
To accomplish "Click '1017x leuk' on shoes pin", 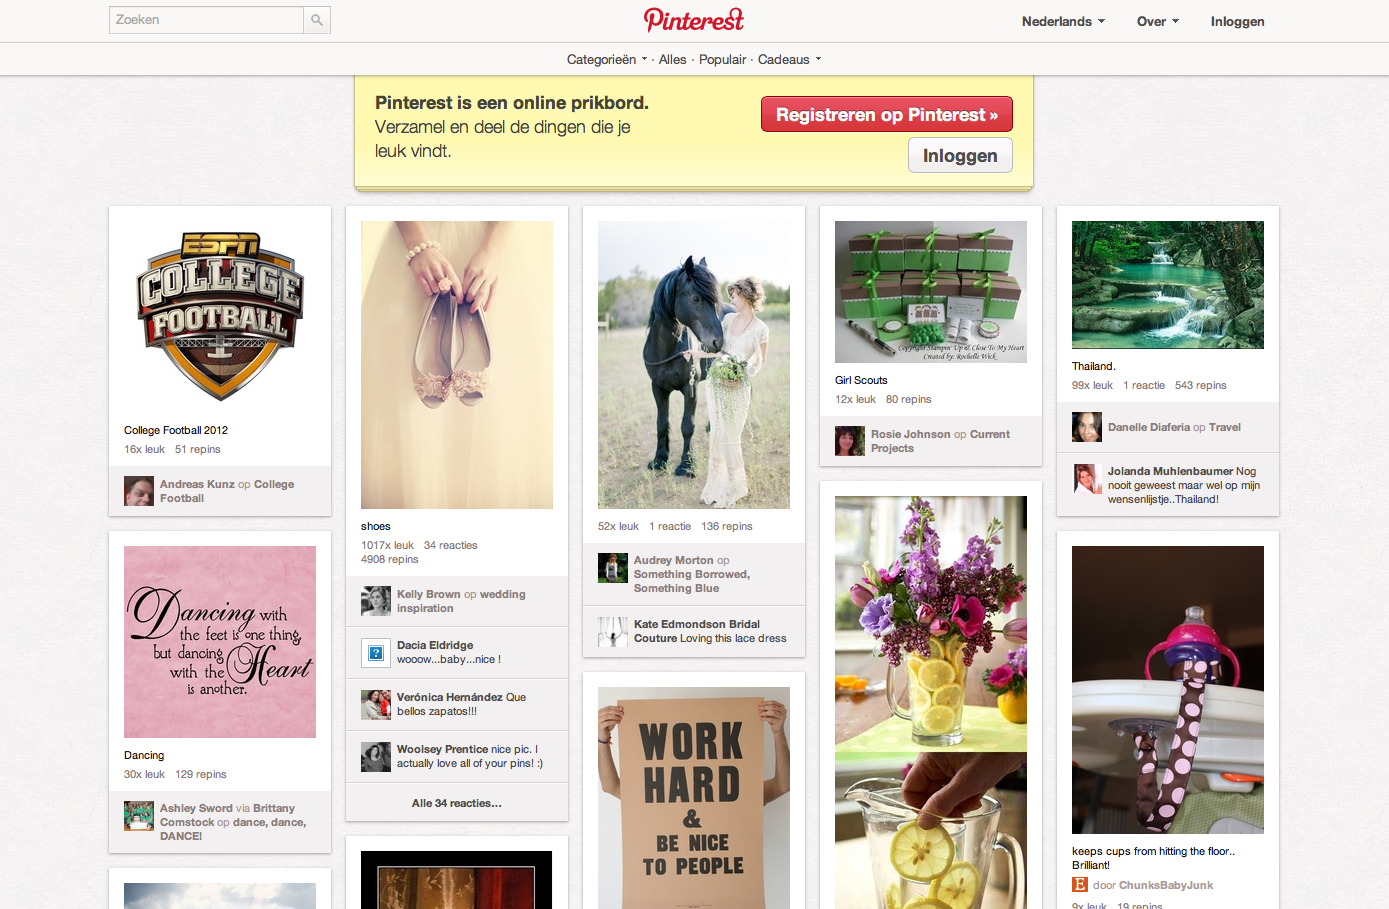I will click(387, 545).
